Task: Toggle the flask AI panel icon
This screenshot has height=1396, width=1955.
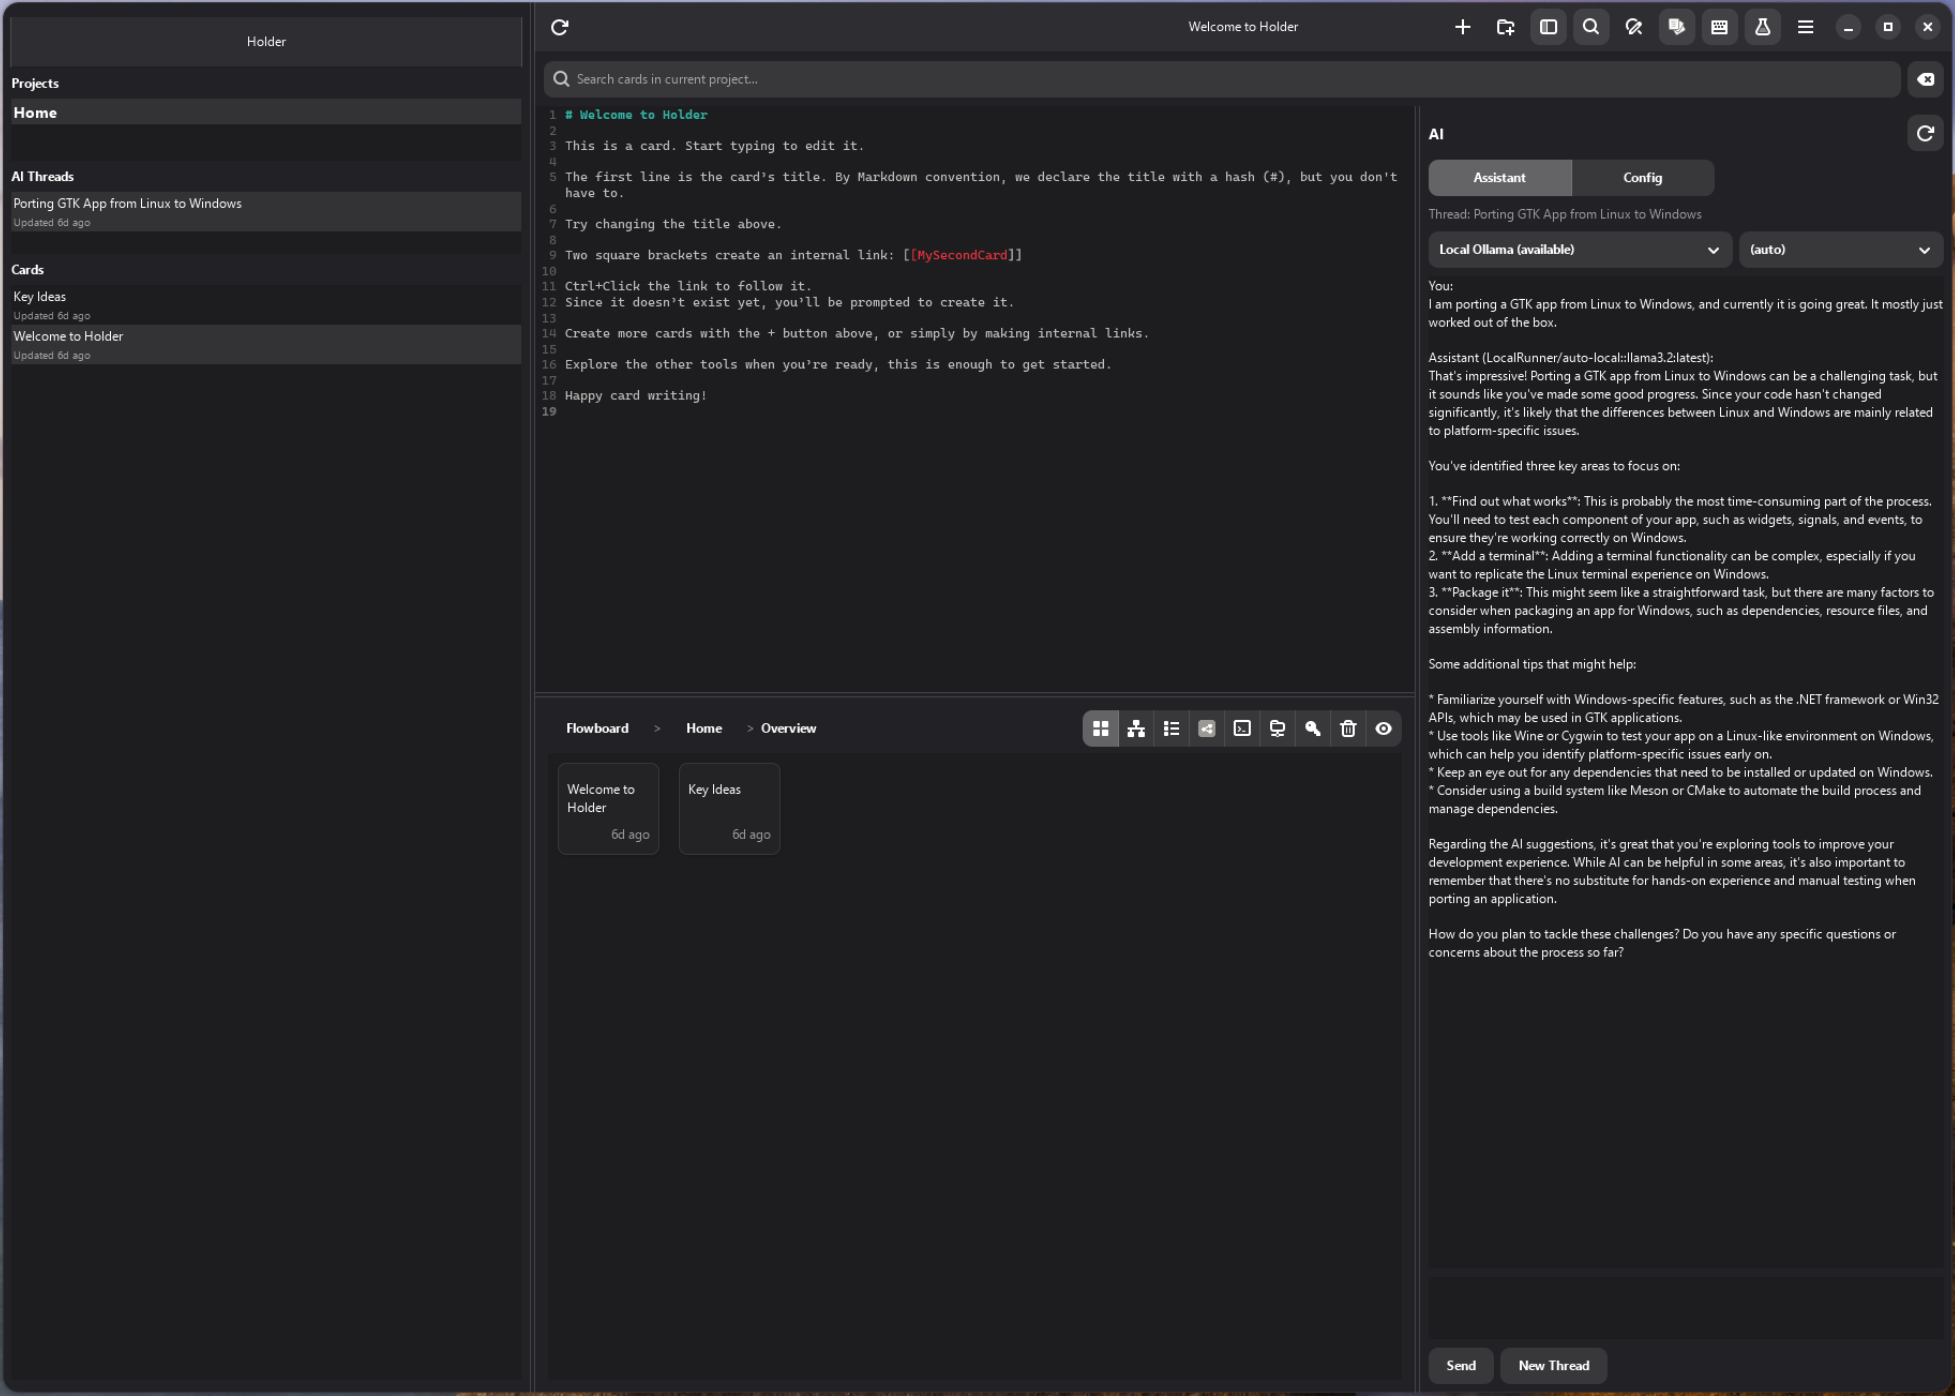Action: 1763,27
